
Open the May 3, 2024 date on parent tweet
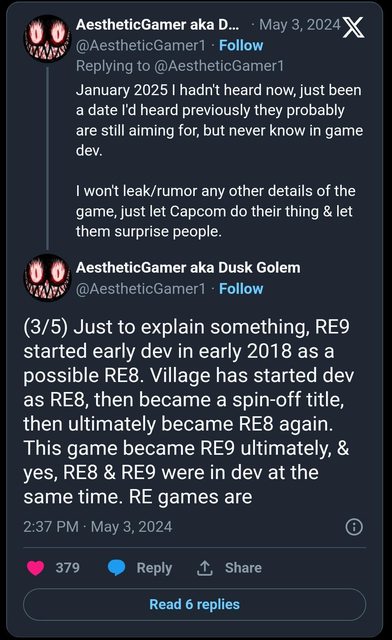click(300, 25)
